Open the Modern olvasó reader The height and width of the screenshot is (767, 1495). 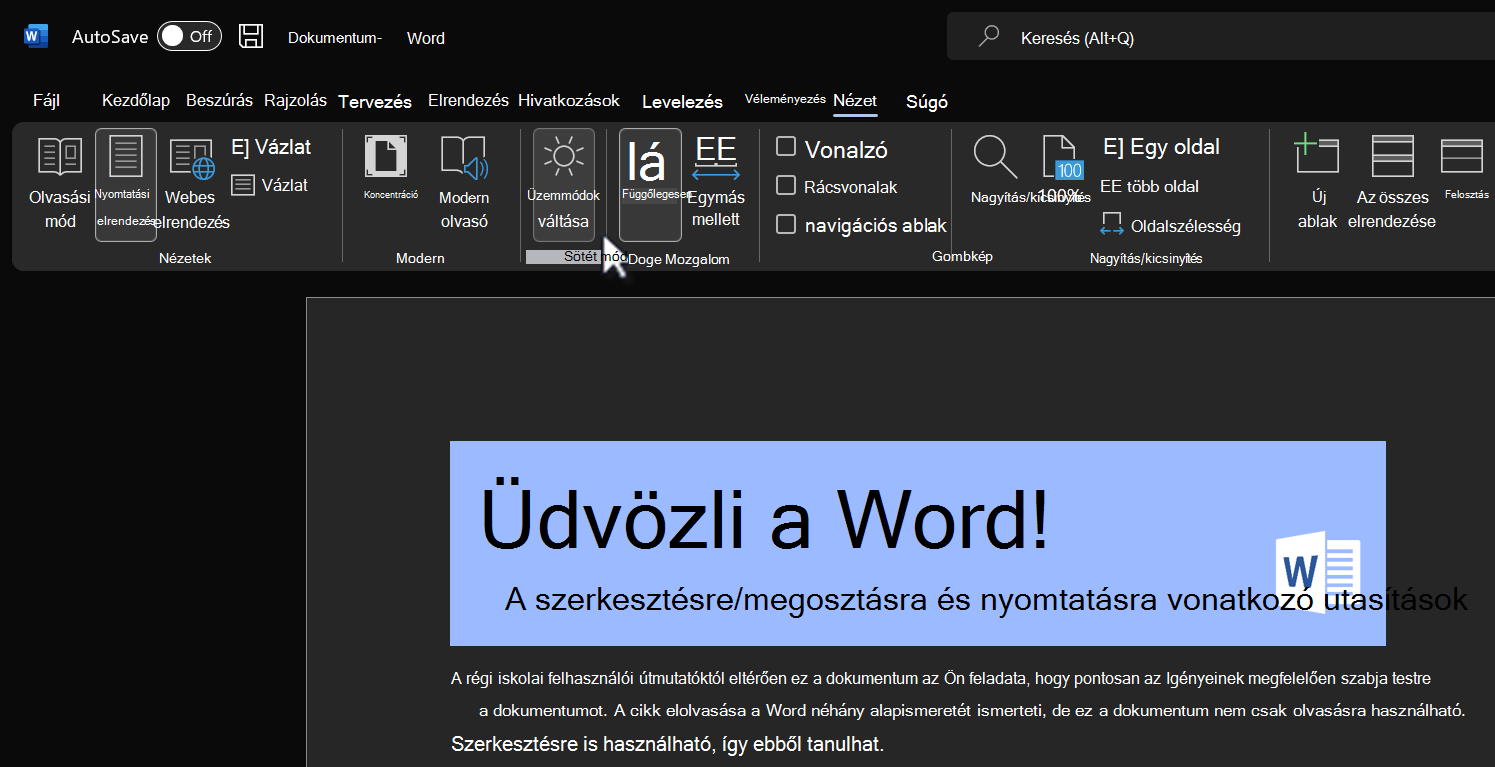[x=464, y=184]
